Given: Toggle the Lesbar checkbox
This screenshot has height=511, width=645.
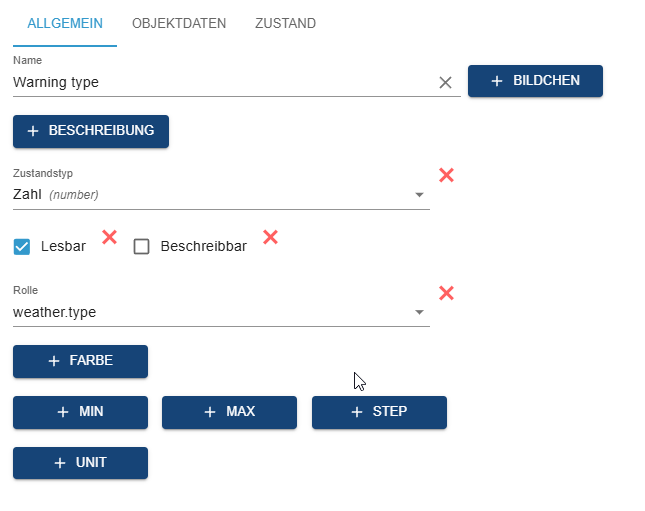Looking at the screenshot, I should pos(22,246).
